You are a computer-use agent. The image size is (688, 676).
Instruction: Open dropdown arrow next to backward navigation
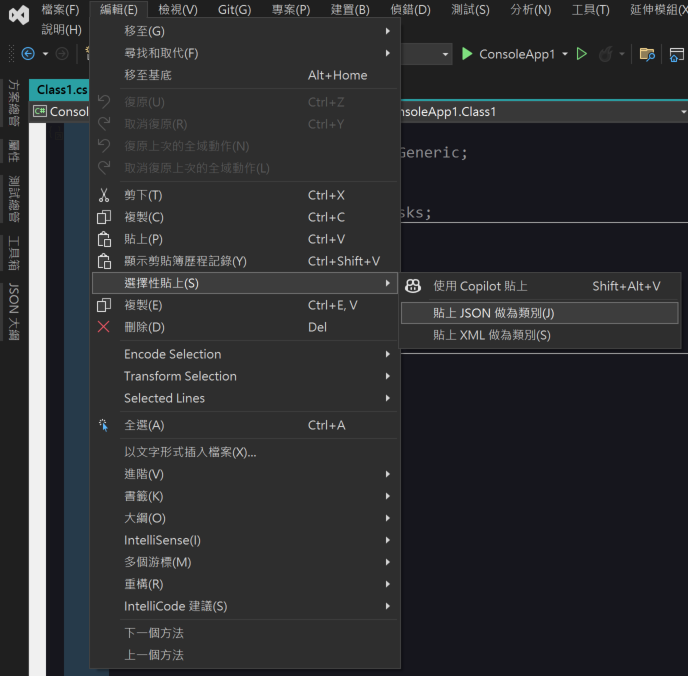(45, 54)
